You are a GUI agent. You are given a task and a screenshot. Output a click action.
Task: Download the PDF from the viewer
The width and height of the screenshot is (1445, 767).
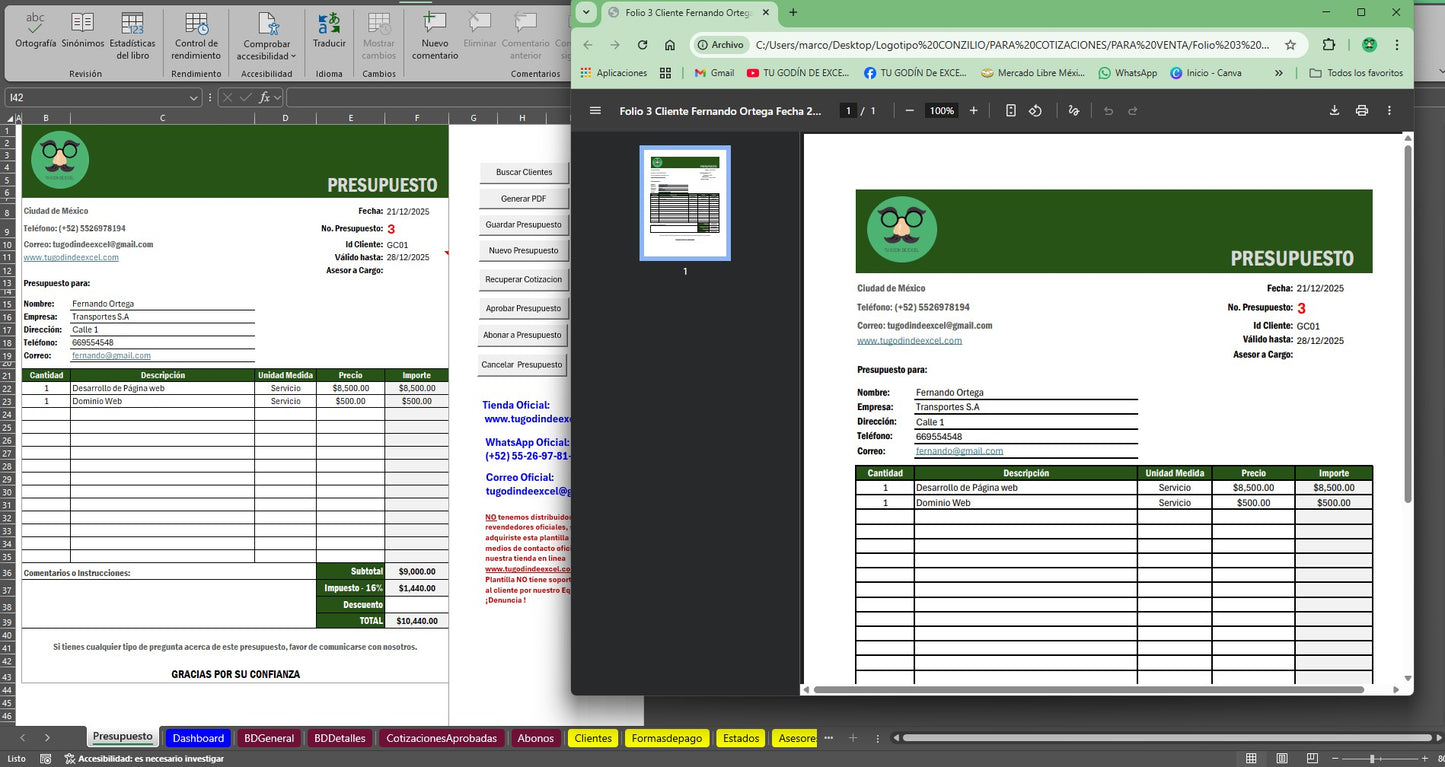pos(1334,111)
